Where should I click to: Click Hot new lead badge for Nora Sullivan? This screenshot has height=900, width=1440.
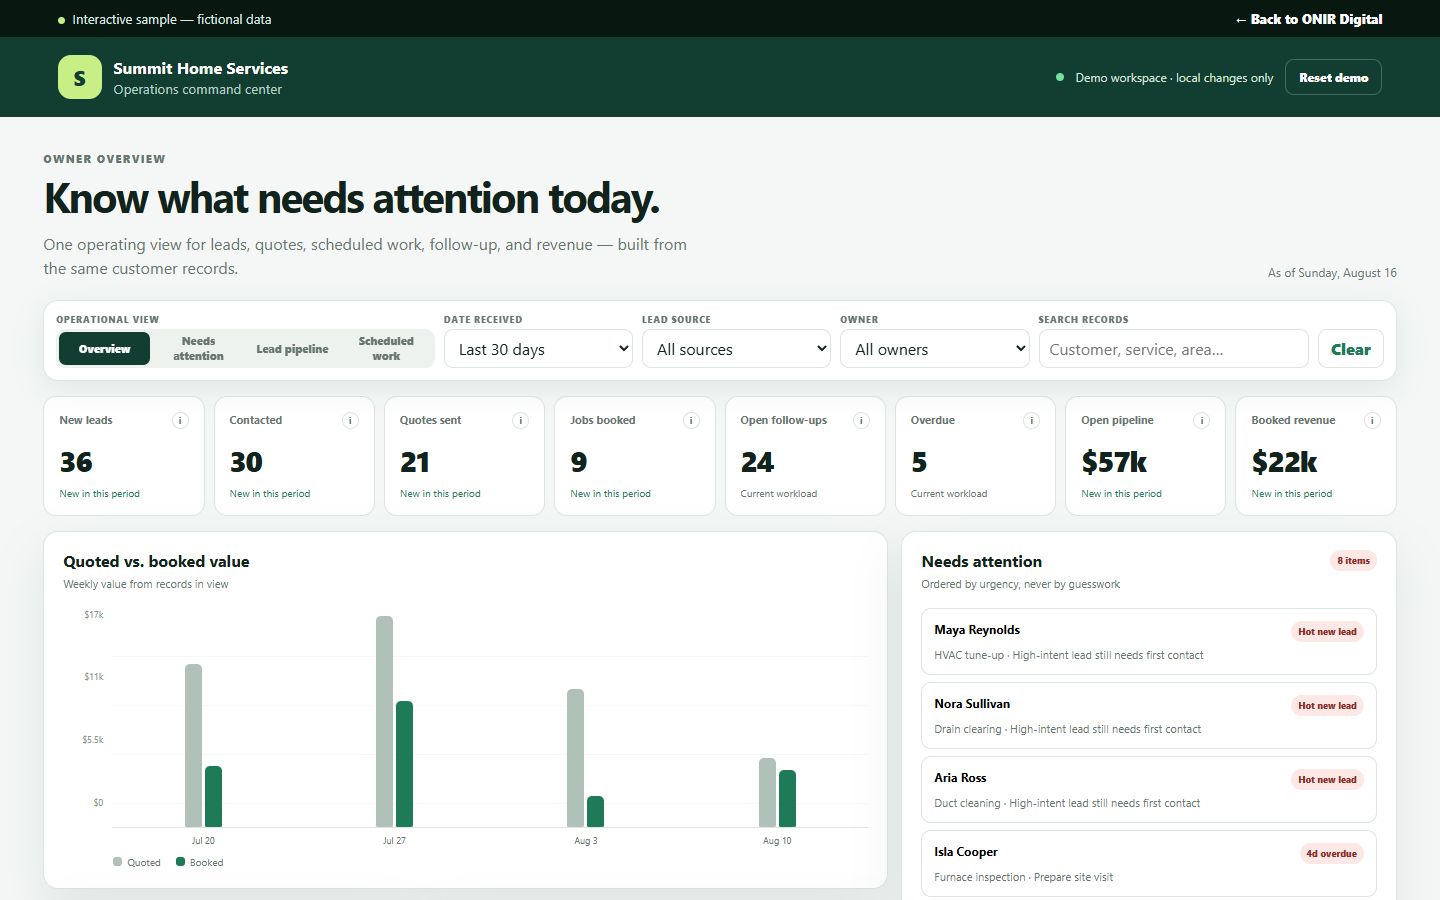pos(1327,705)
